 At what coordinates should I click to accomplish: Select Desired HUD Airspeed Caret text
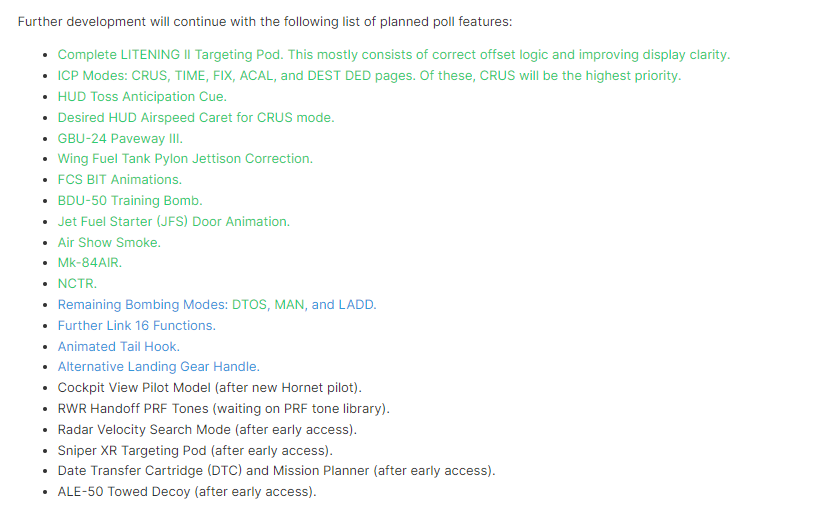[x=196, y=117]
